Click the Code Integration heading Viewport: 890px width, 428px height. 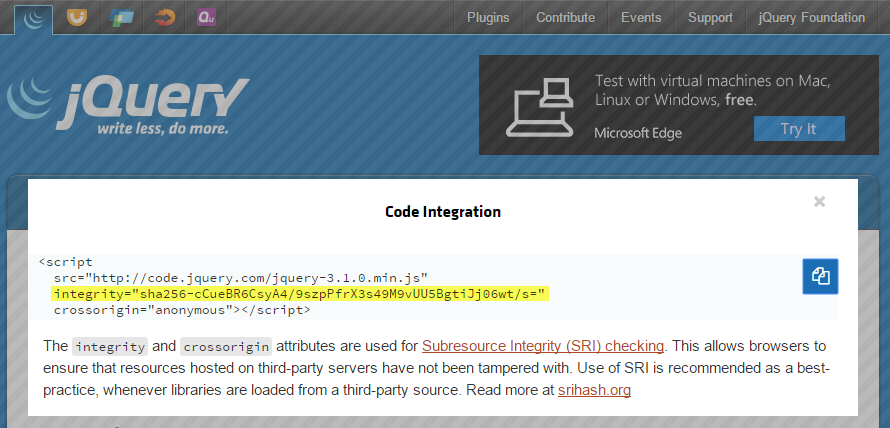pyautogui.click(x=443, y=212)
